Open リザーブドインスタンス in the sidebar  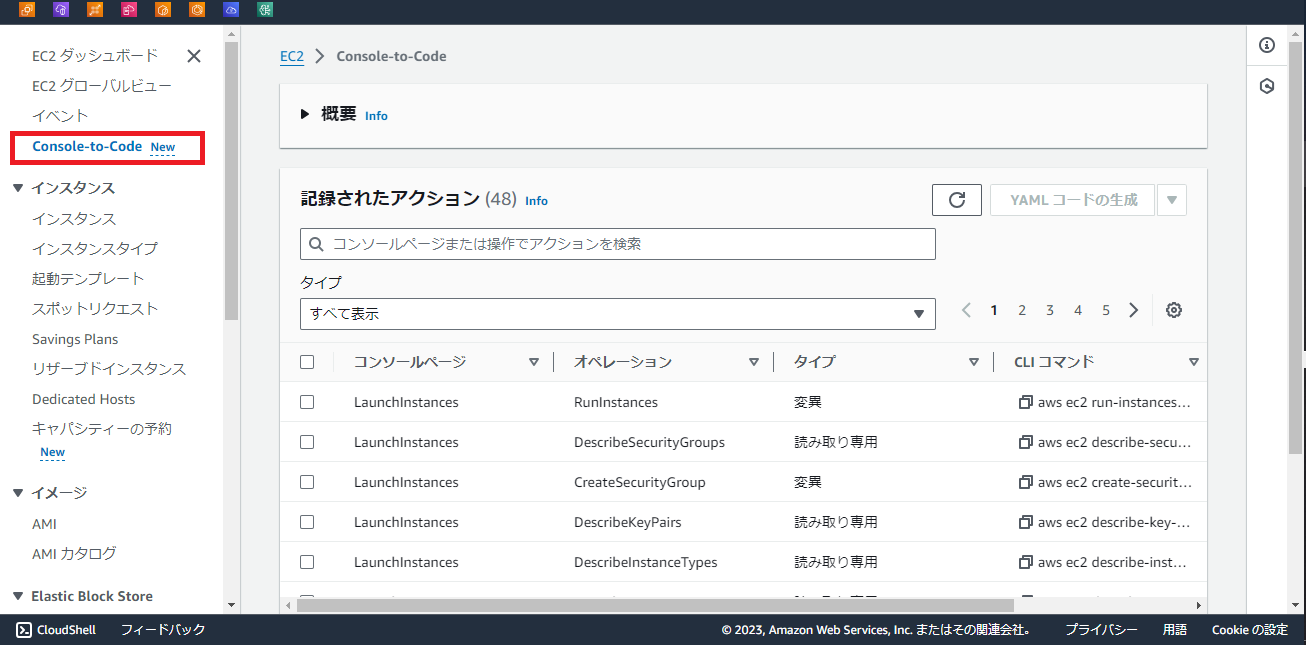[x=109, y=368]
